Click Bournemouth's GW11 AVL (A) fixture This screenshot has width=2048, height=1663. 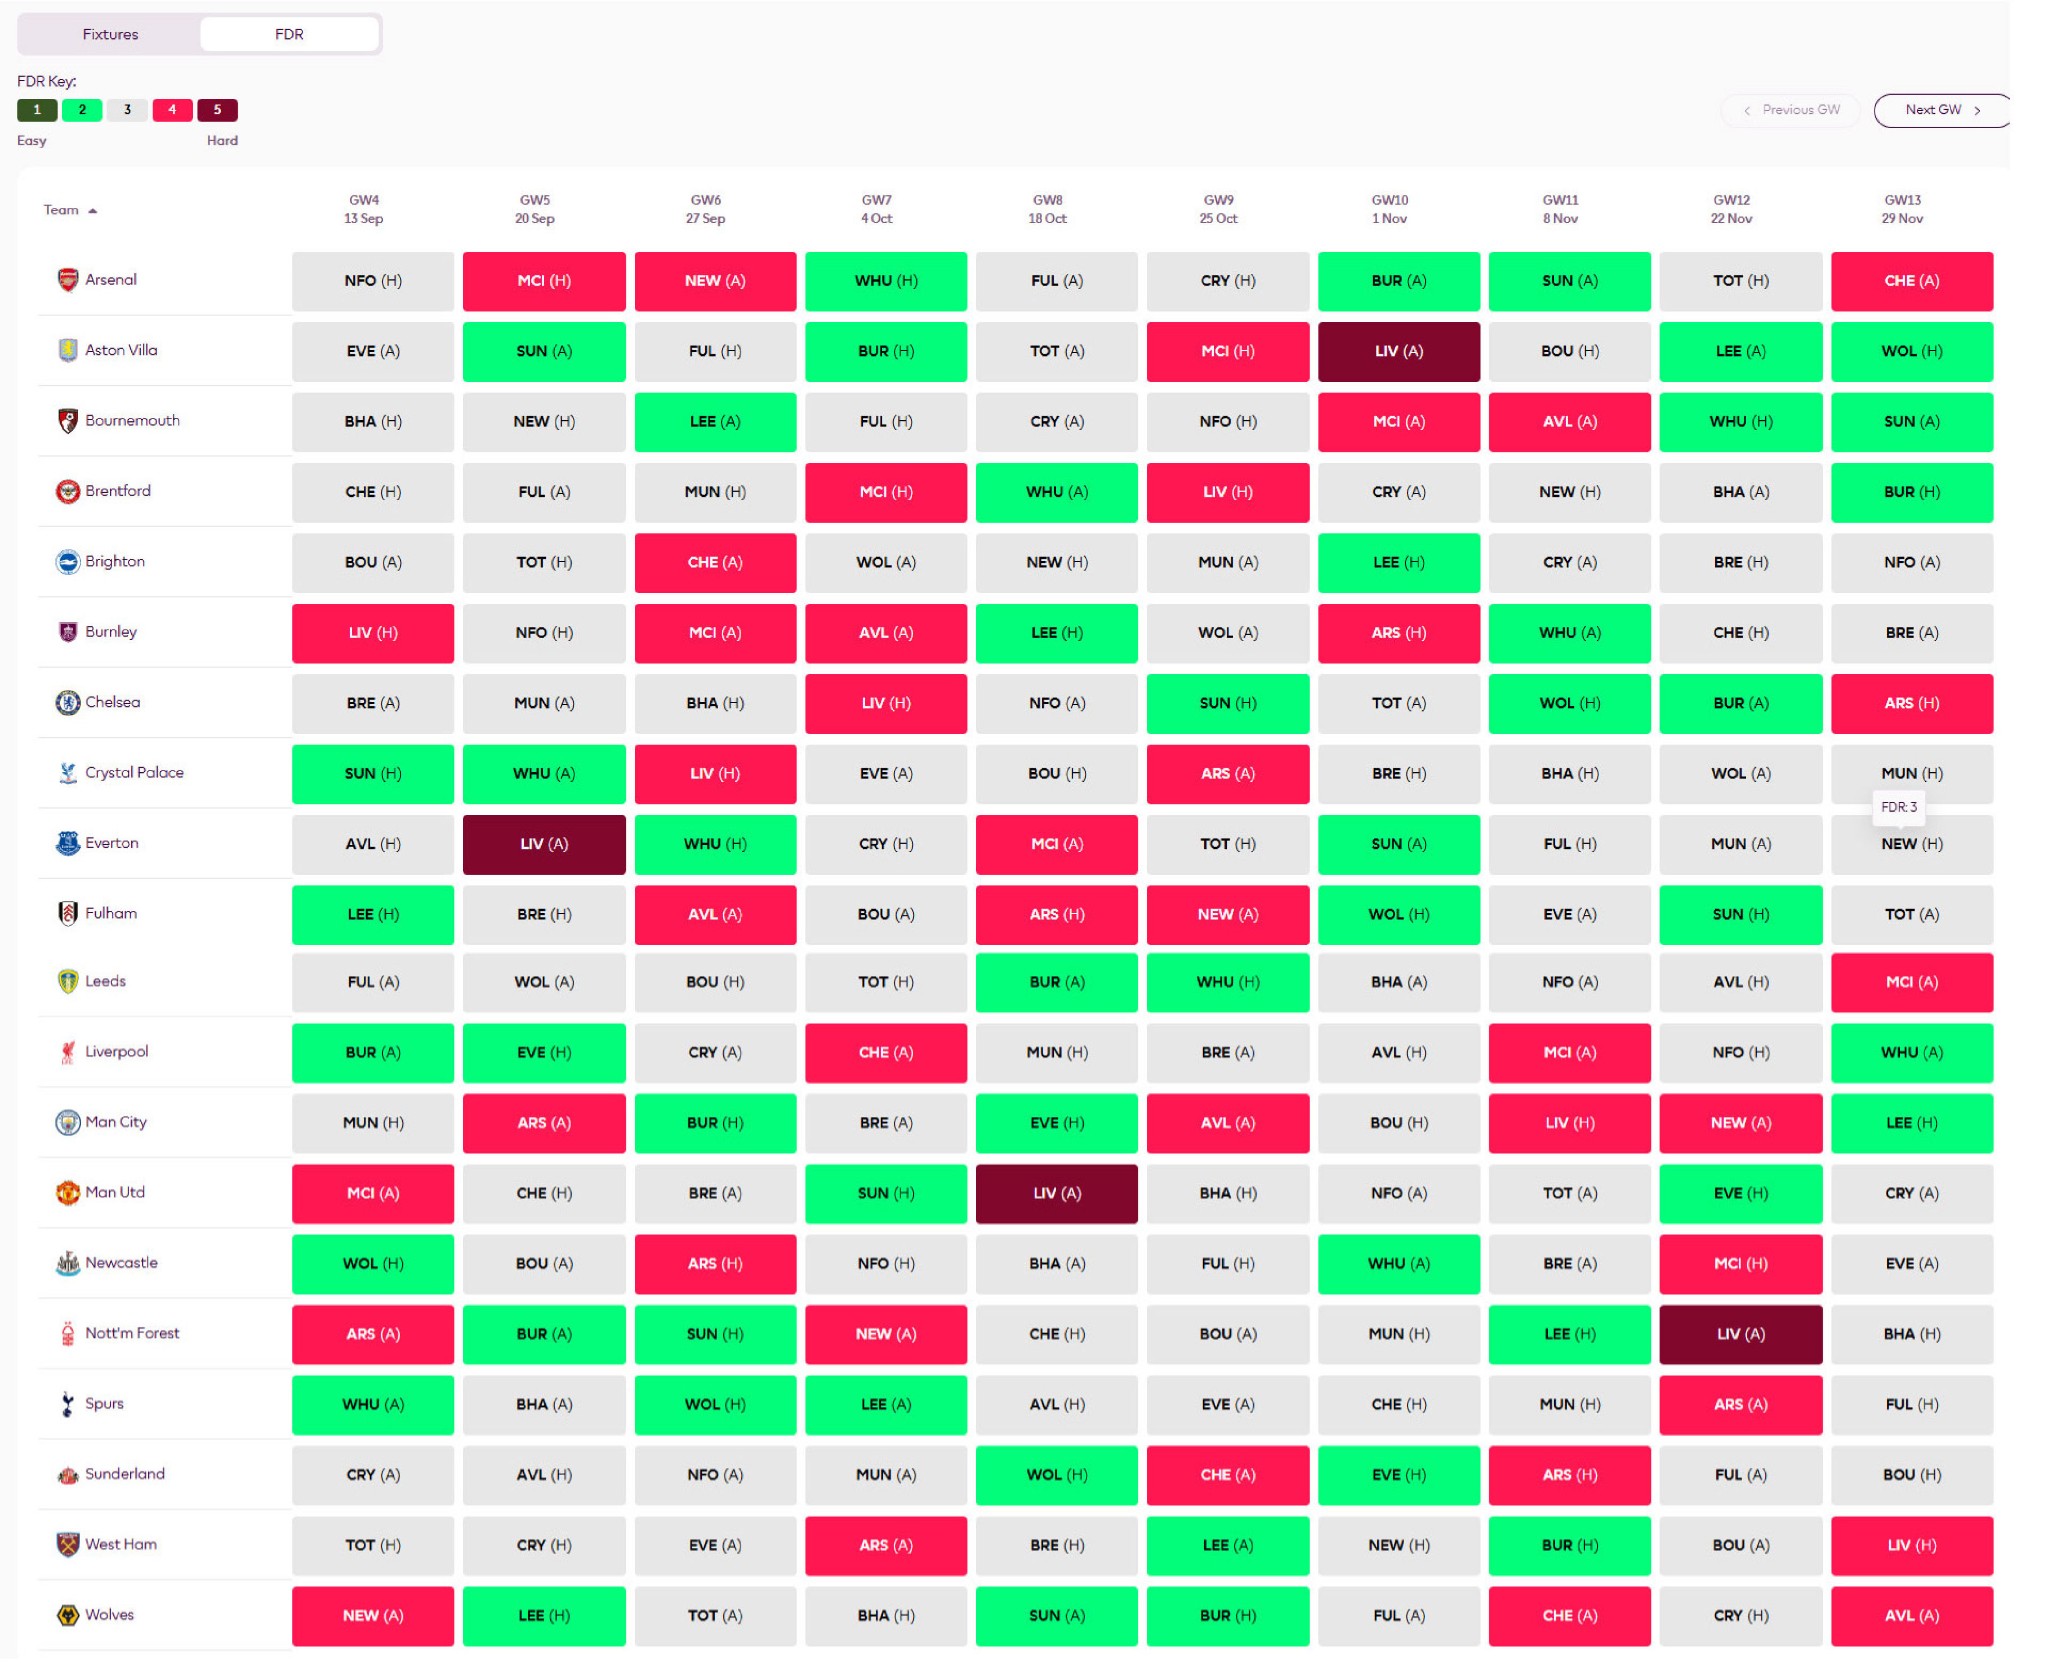click(1570, 422)
